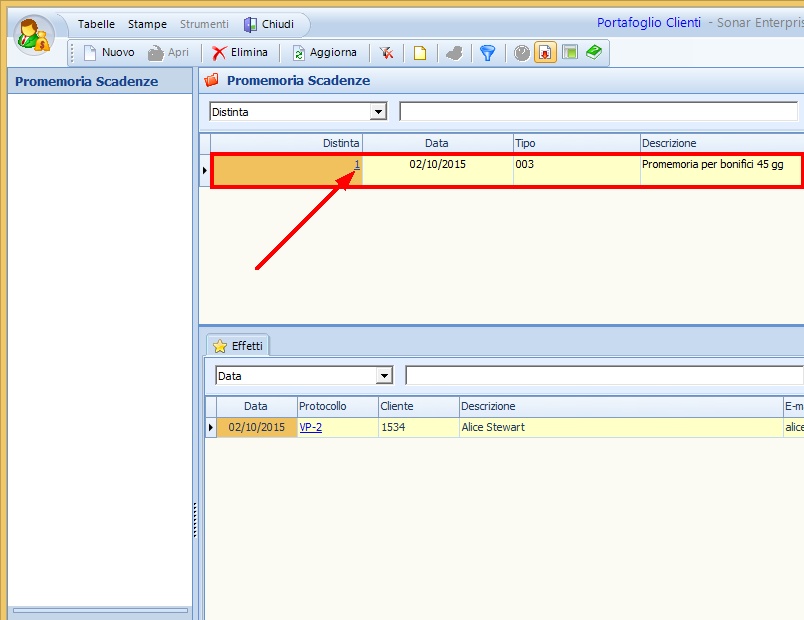Open the Data filter dropdown in Effetti

tap(384, 376)
